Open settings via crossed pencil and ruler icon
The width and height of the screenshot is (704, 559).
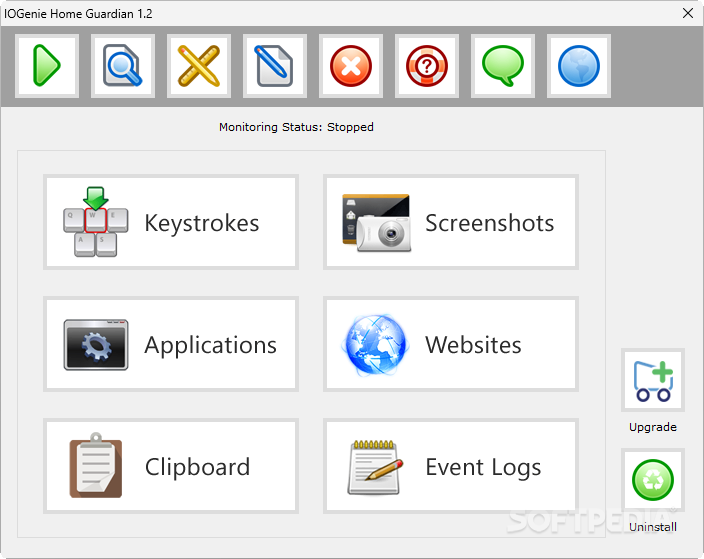click(199, 66)
